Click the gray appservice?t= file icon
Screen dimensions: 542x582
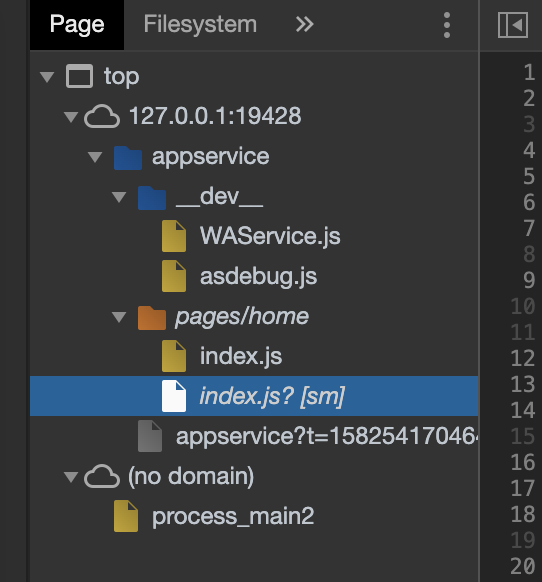click(x=150, y=436)
